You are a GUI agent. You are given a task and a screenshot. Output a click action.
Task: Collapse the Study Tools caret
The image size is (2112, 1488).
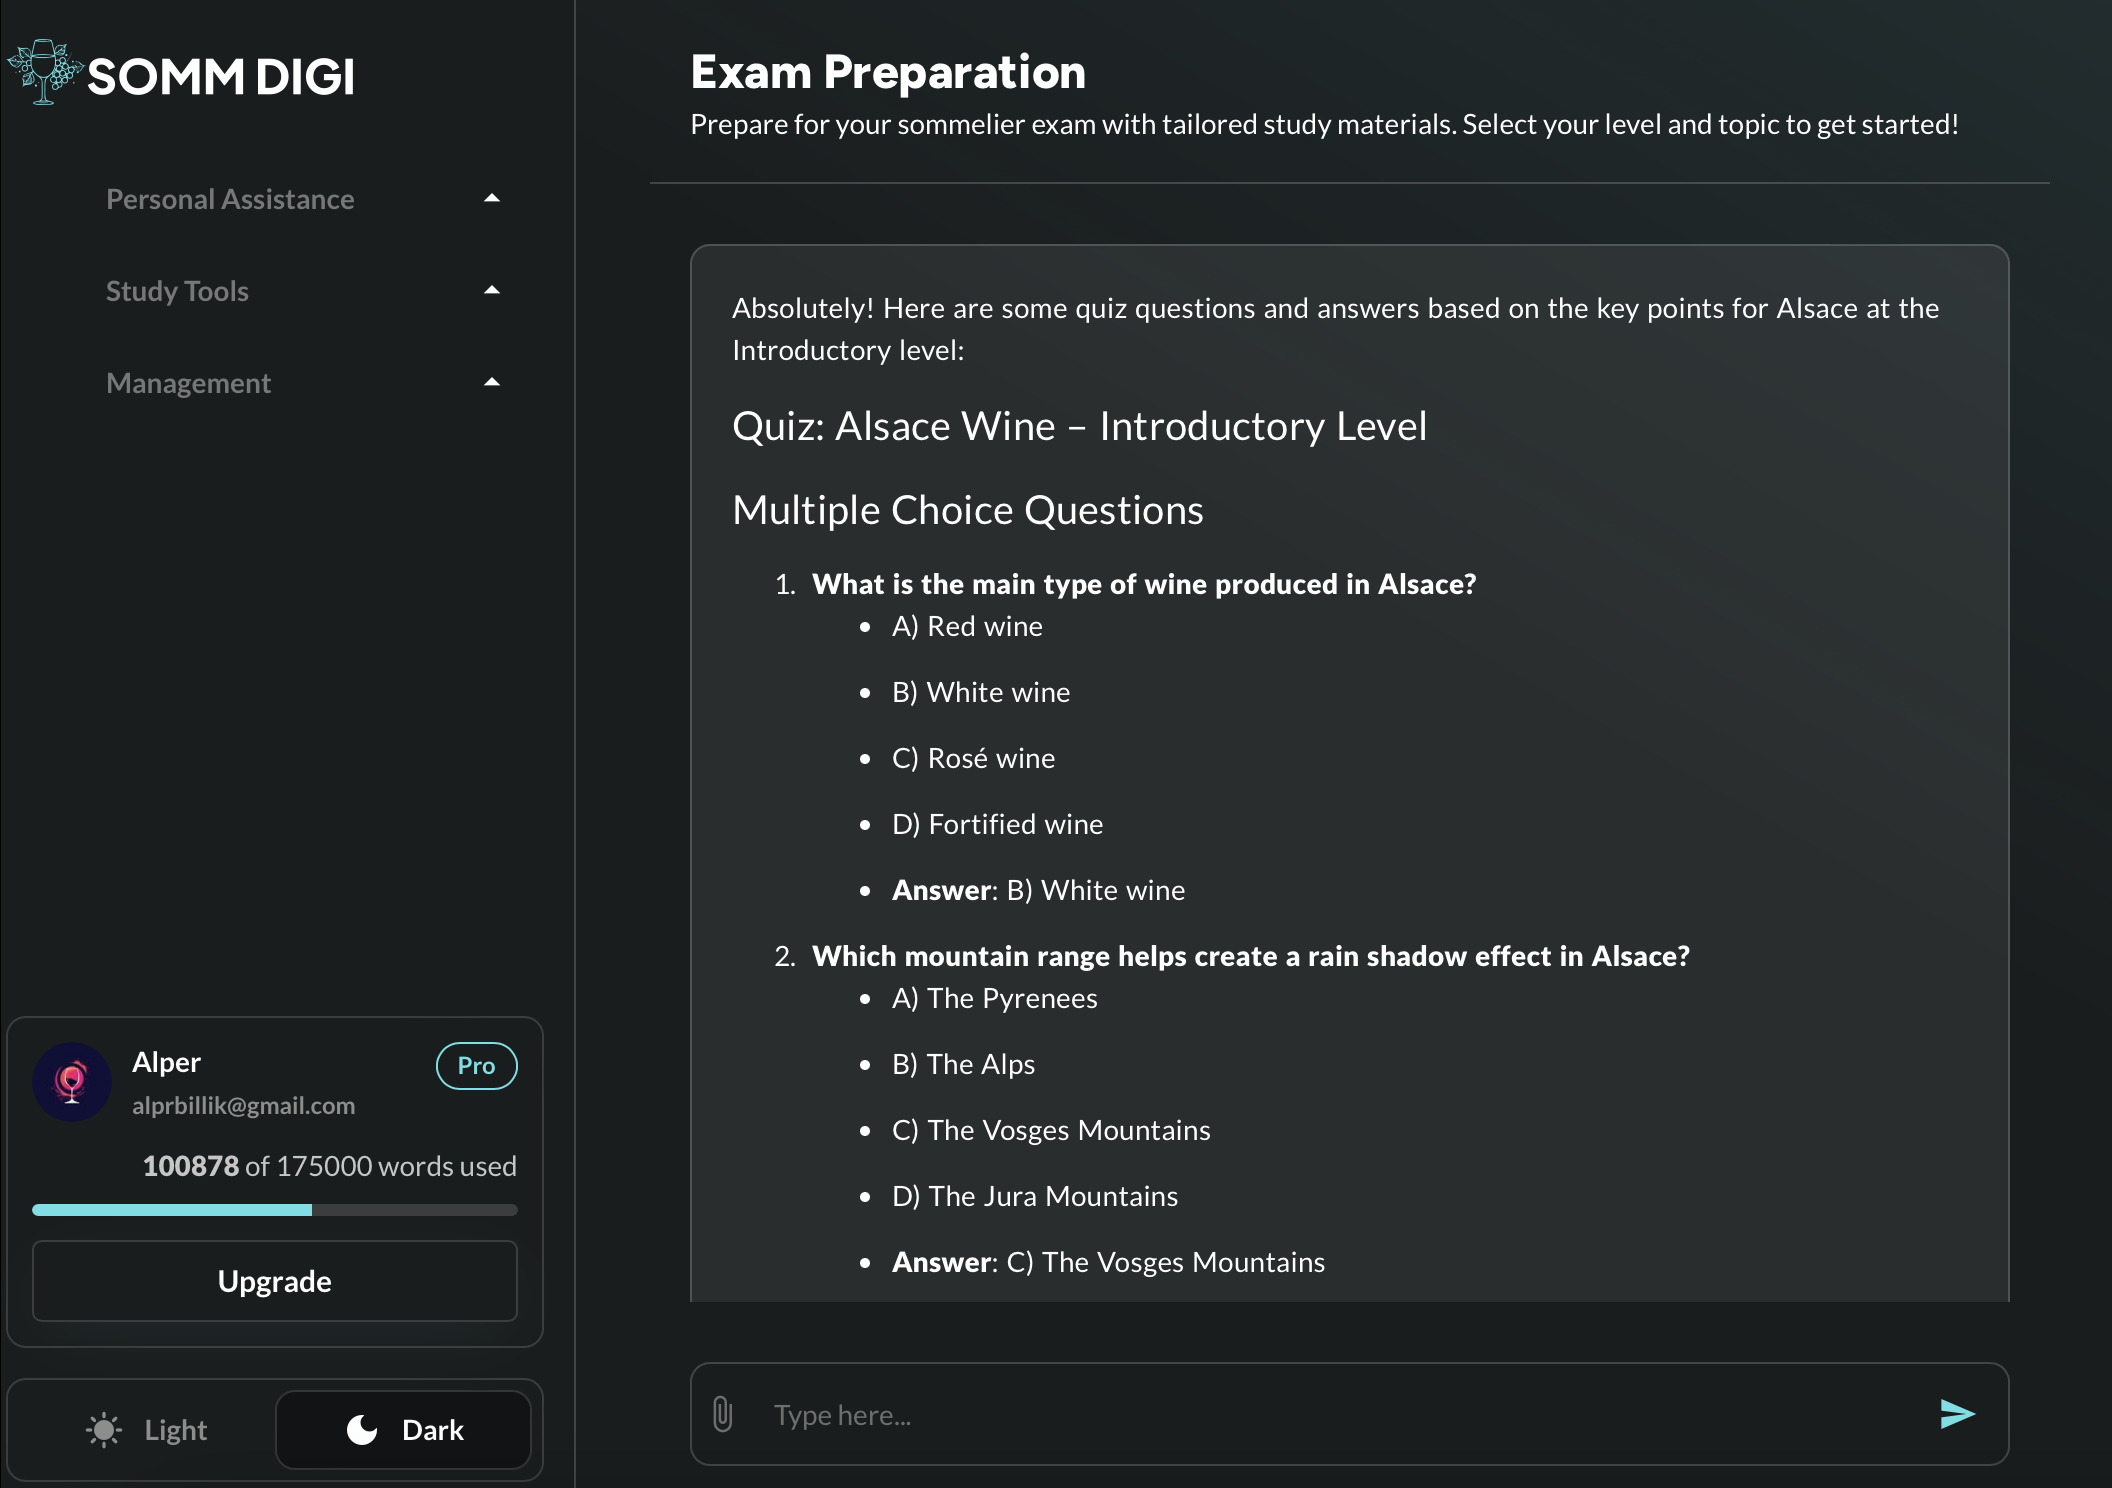coord(491,291)
